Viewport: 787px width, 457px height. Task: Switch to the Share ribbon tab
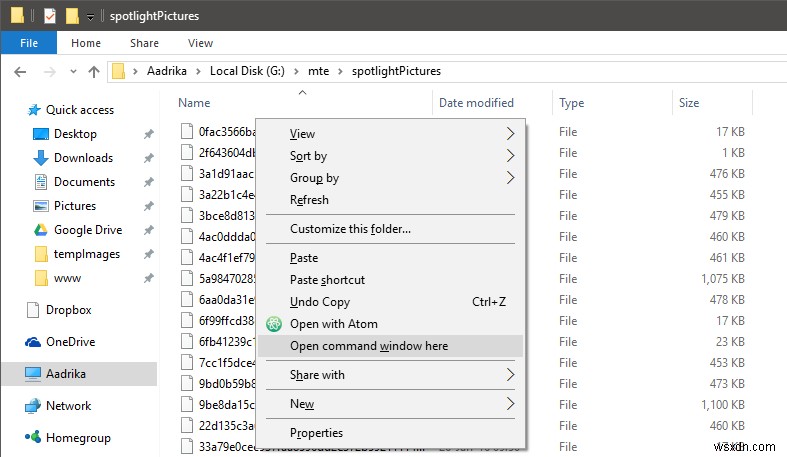(144, 43)
